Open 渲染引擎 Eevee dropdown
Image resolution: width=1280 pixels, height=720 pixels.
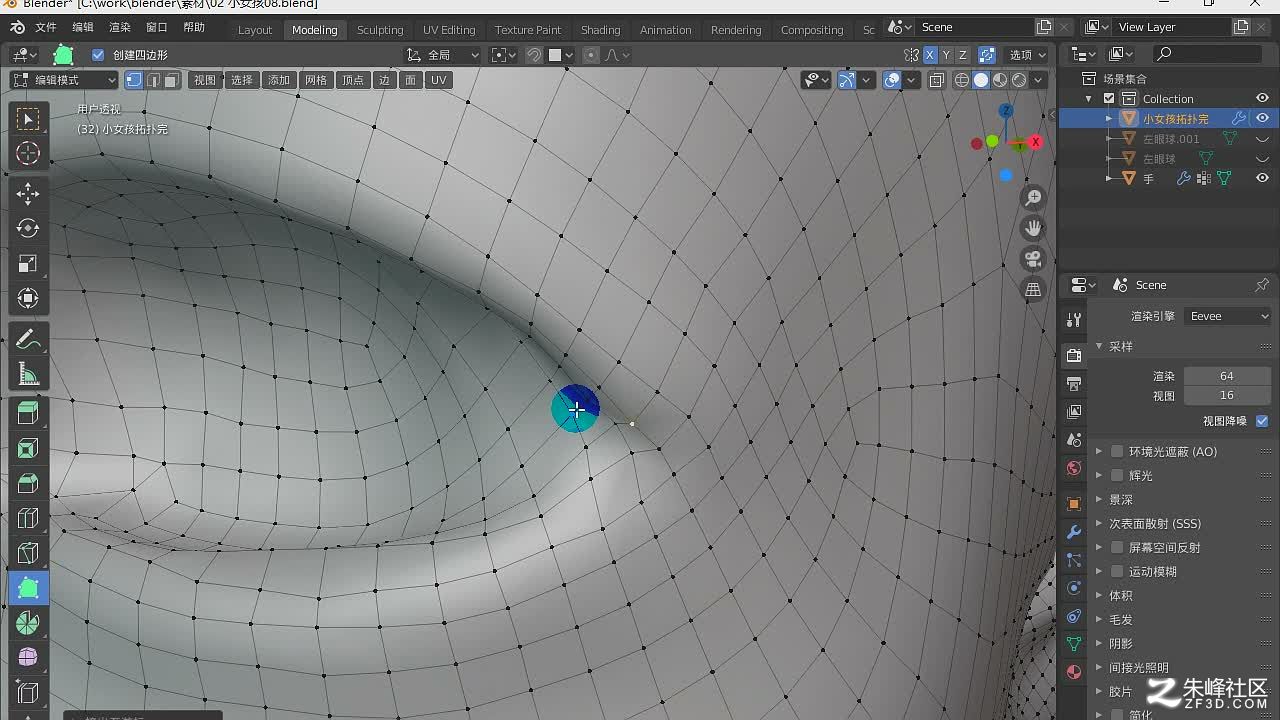tap(1228, 316)
